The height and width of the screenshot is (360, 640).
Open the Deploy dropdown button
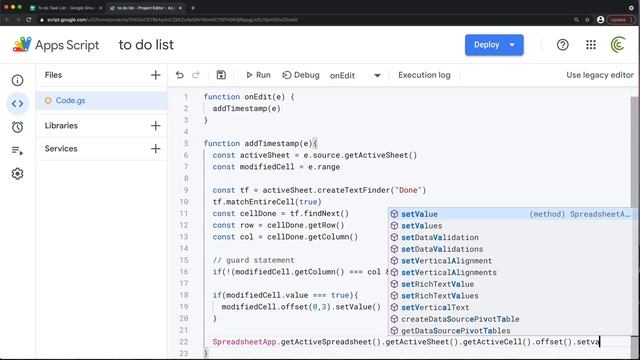(x=494, y=45)
